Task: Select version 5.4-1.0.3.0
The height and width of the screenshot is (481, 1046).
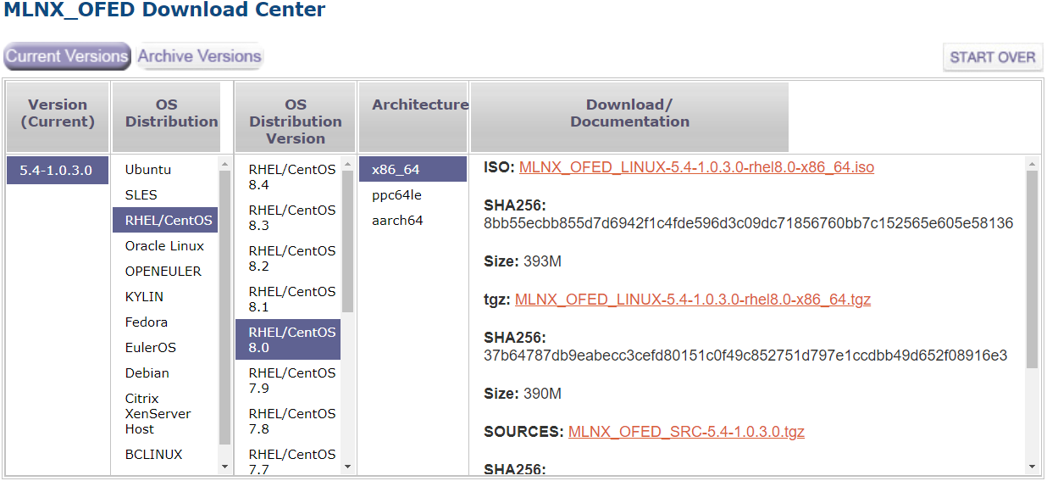Action: coord(56,170)
